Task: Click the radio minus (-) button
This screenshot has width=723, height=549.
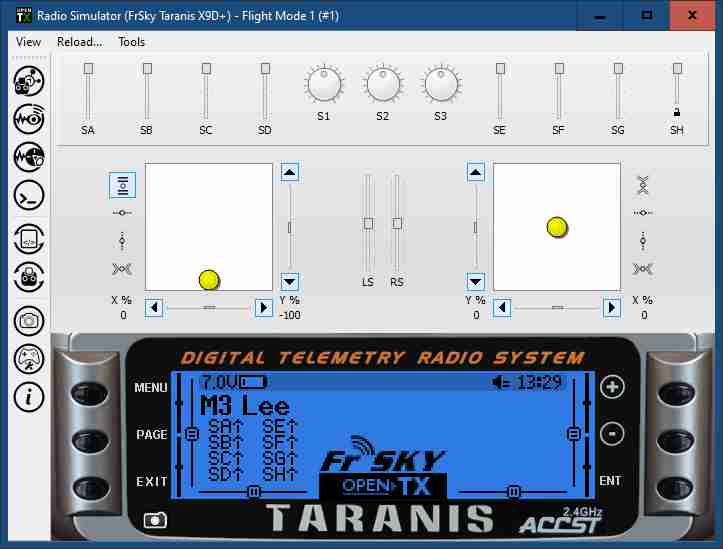Action: tap(612, 434)
